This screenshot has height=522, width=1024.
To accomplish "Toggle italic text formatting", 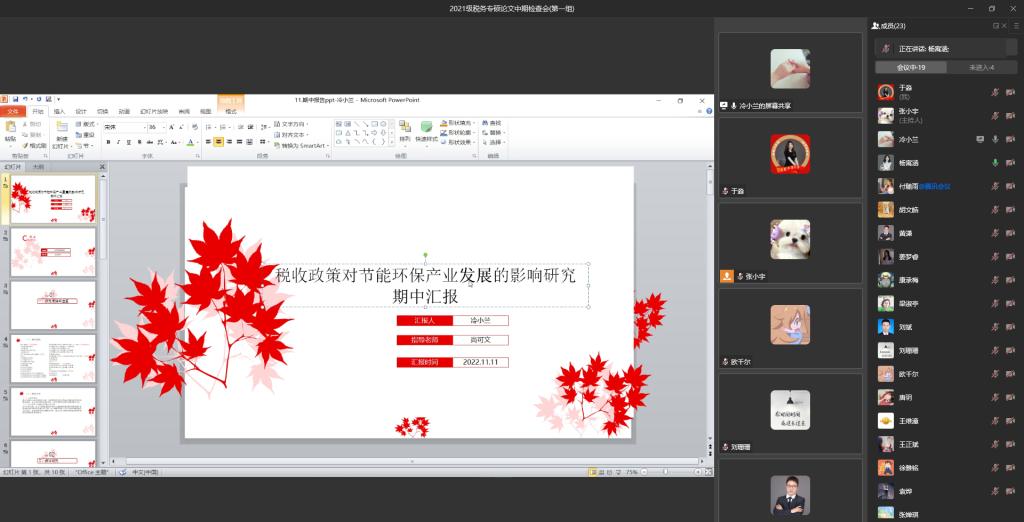I will tap(118, 142).
